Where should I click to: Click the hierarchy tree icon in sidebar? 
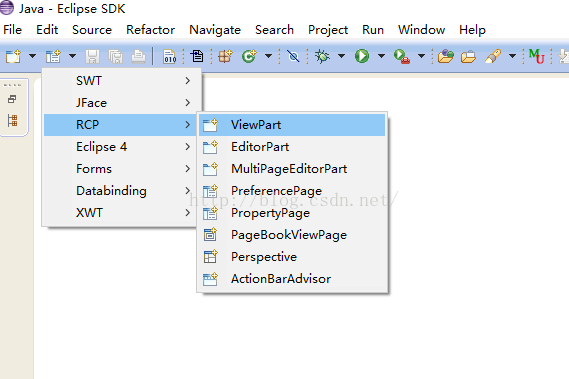[13, 121]
